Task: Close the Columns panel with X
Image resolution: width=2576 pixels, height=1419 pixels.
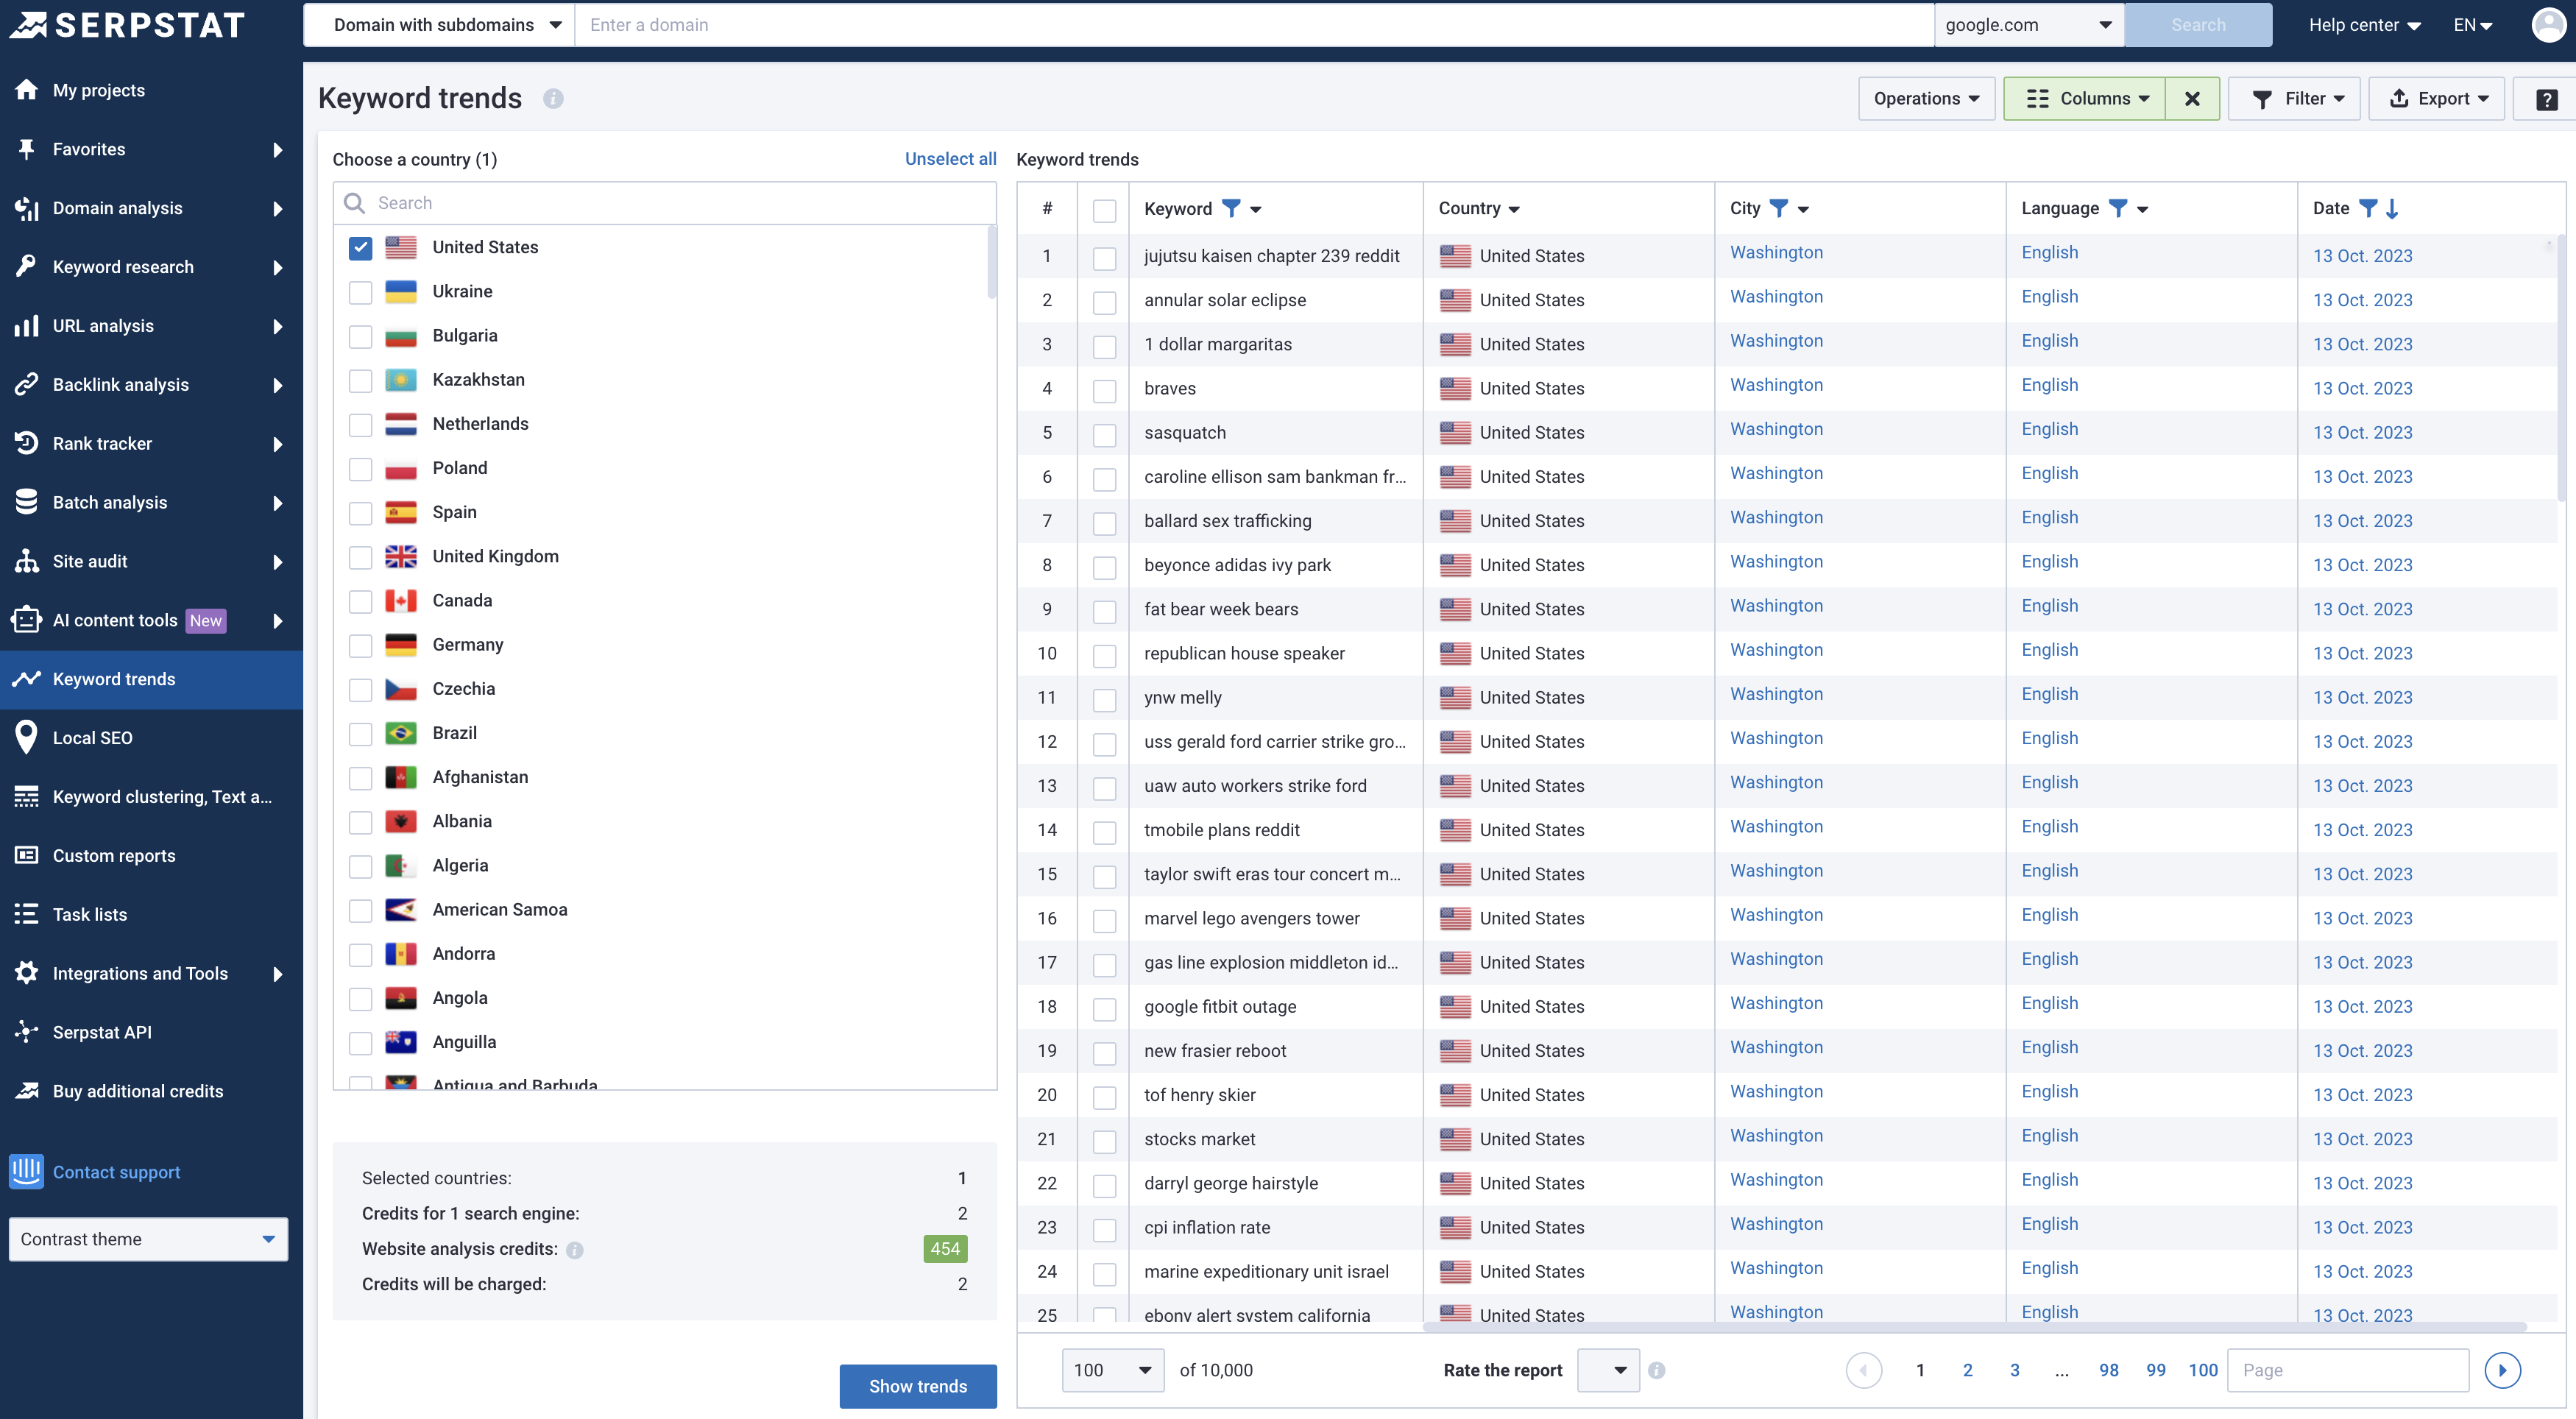Action: 2192,99
